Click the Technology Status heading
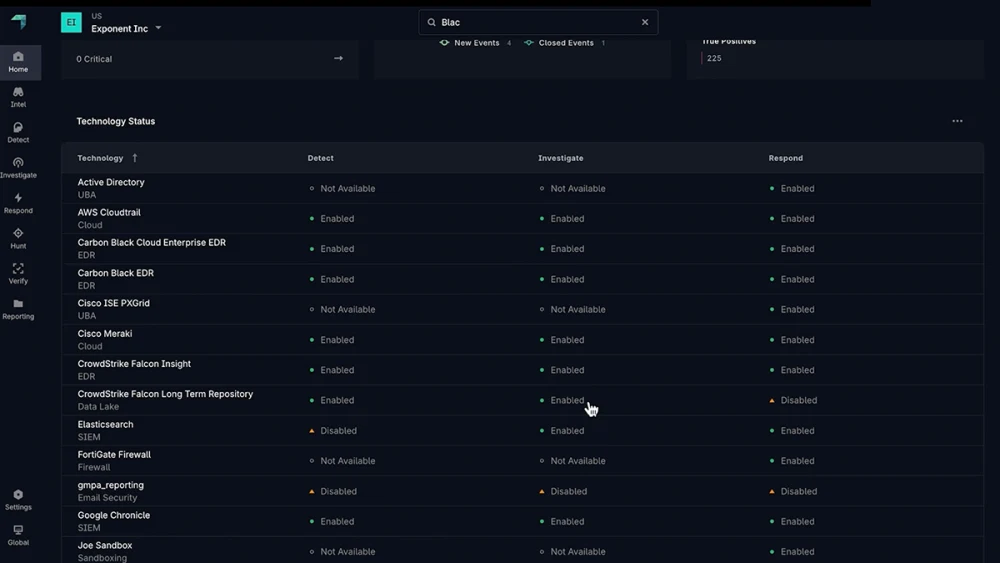This screenshot has width=1000, height=563. click(x=115, y=121)
